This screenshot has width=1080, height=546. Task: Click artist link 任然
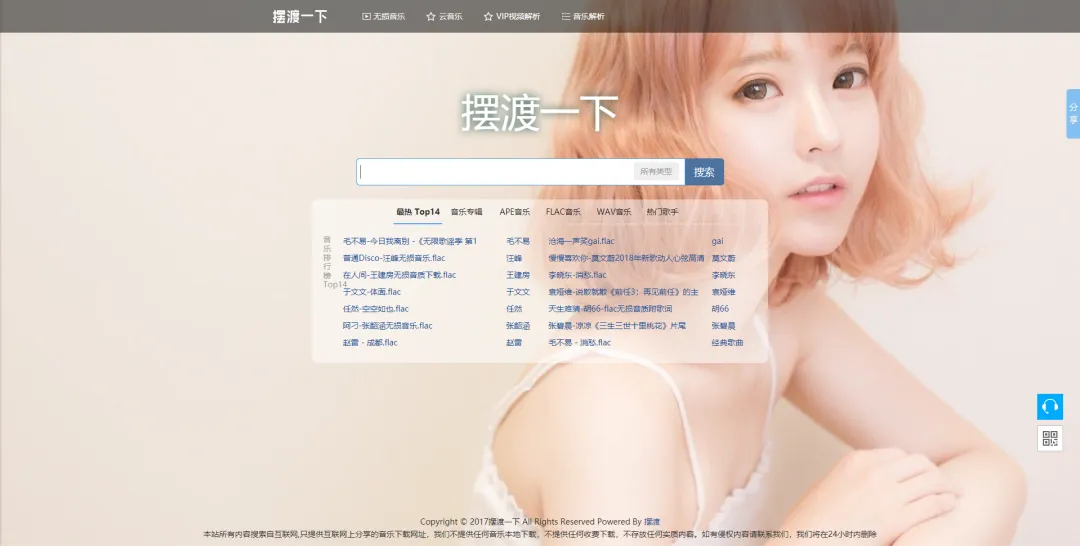pyautogui.click(x=514, y=308)
